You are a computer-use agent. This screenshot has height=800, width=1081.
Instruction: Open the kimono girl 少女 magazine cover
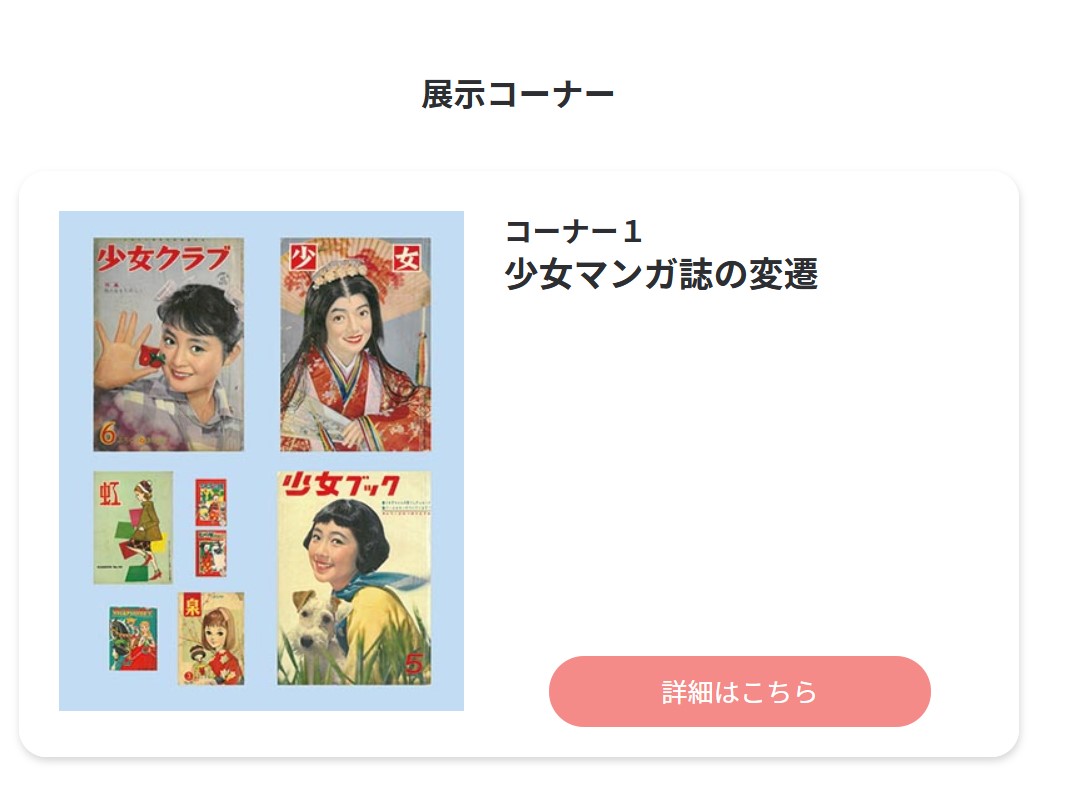point(356,344)
